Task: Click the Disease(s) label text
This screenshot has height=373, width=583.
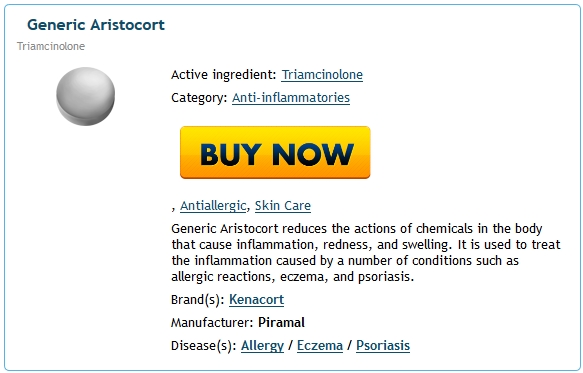Action: (204, 346)
